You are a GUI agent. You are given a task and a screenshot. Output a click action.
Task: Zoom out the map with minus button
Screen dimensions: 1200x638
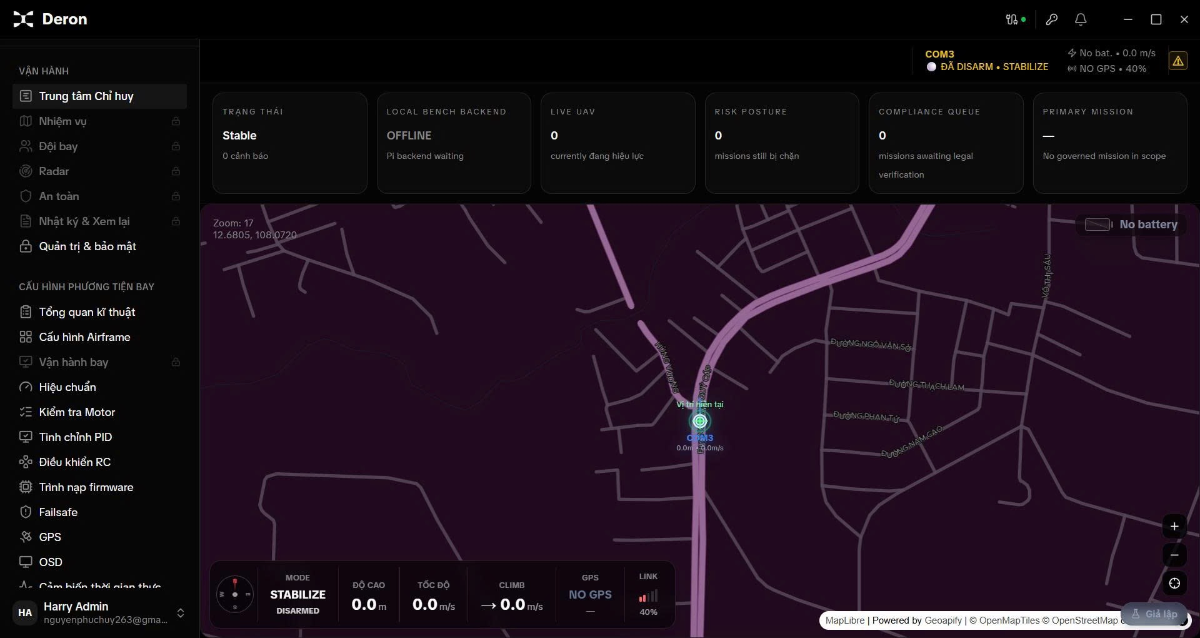click(x=1175, y=554)
